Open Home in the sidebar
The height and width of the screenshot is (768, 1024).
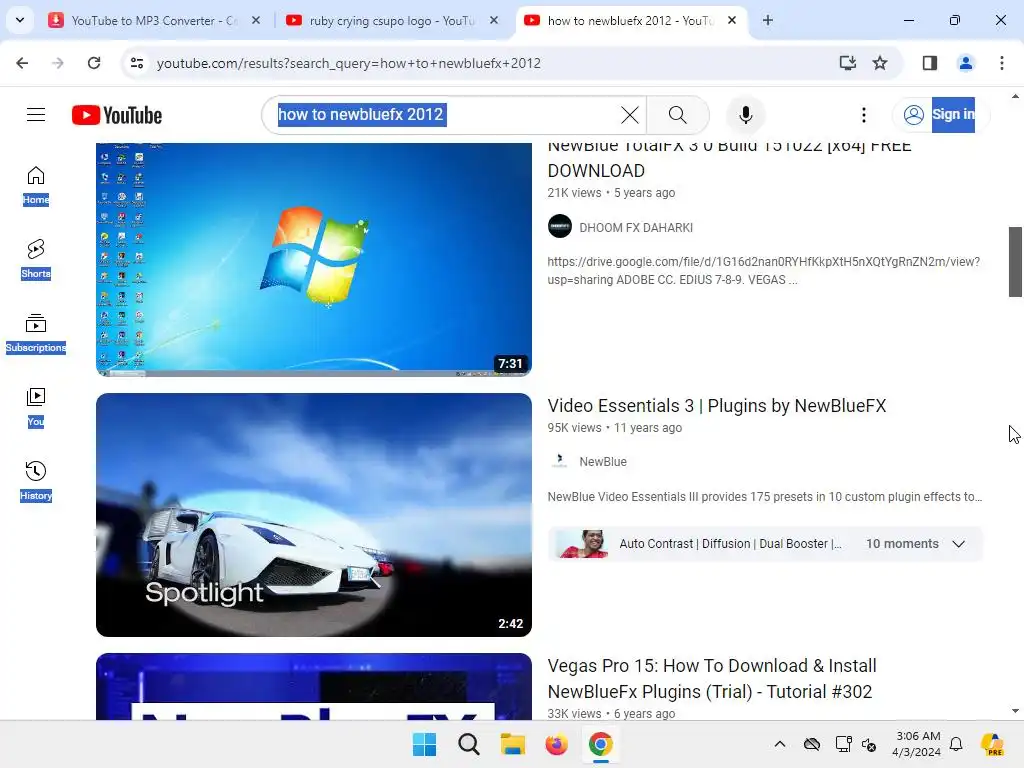coord(36,185)
